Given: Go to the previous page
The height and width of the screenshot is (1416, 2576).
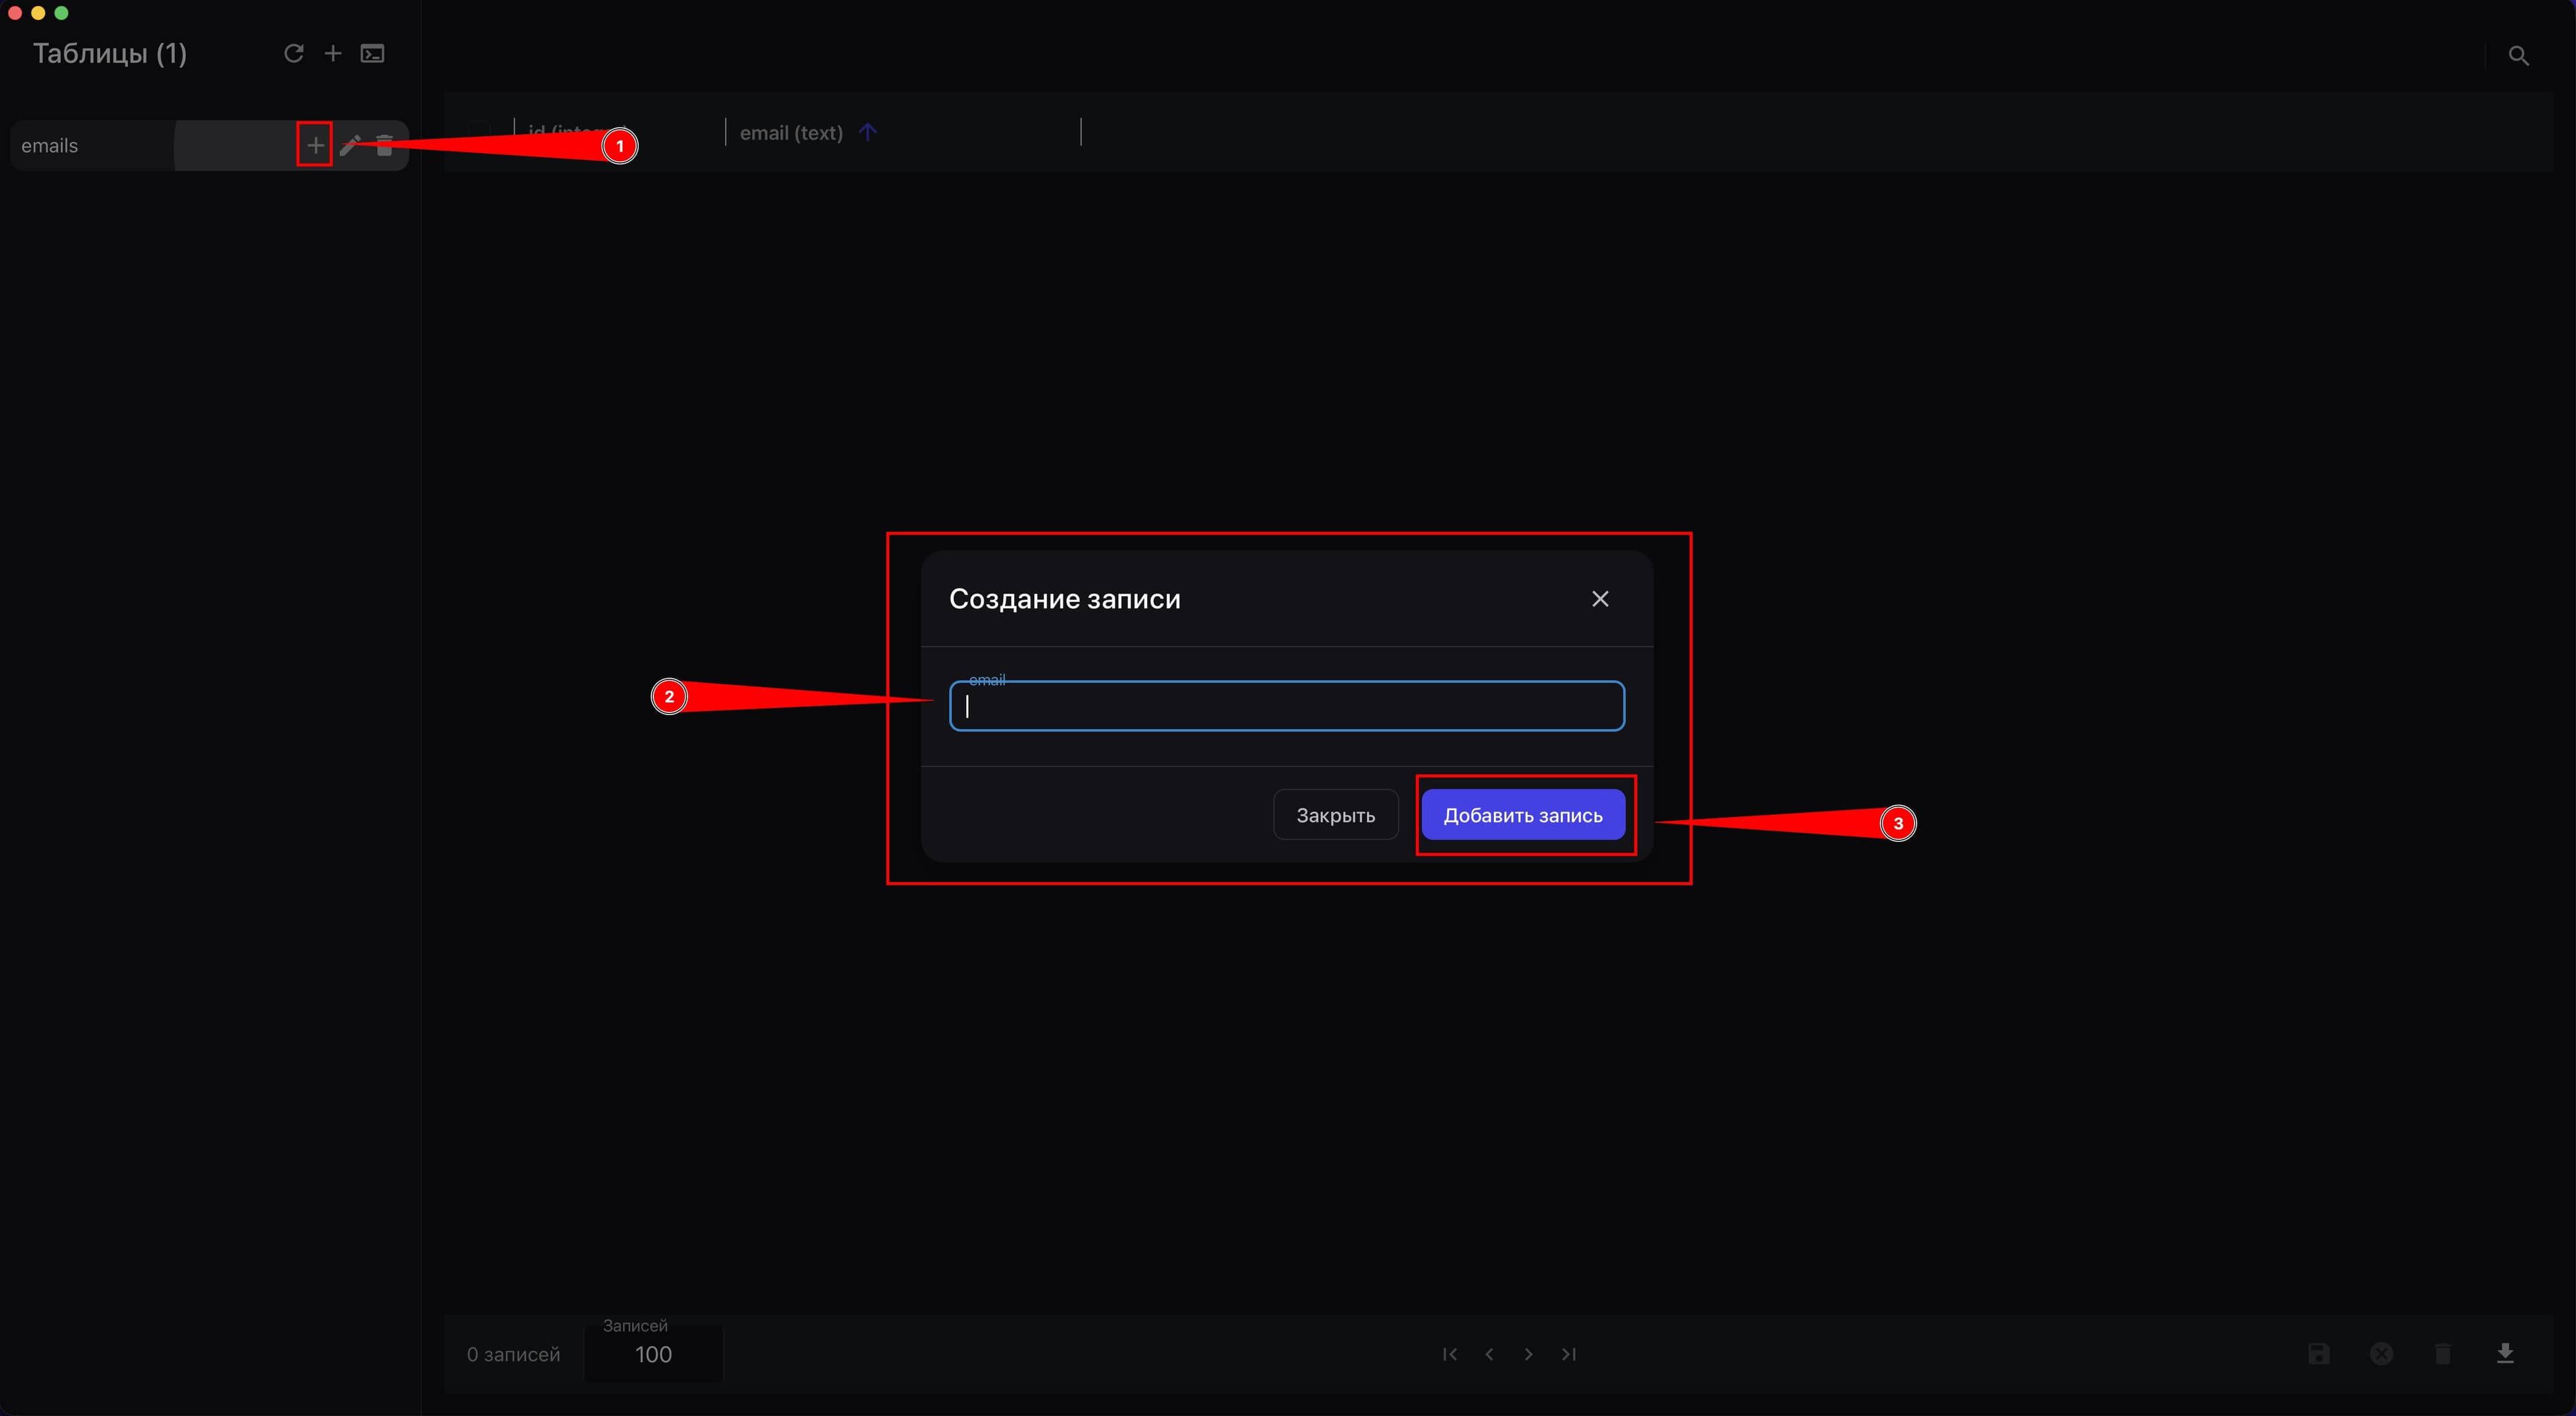Looking at the screenshot, I should [1489, 1354].
